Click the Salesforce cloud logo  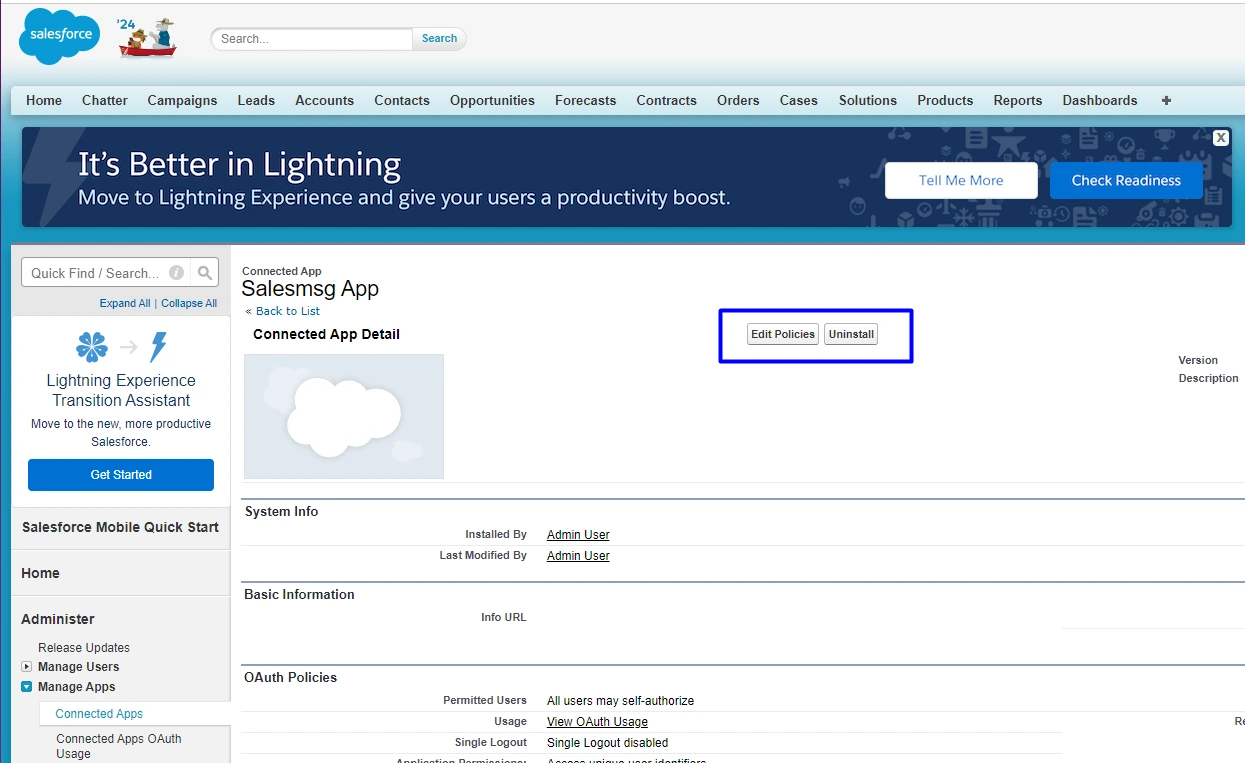(x=60, y=35)
